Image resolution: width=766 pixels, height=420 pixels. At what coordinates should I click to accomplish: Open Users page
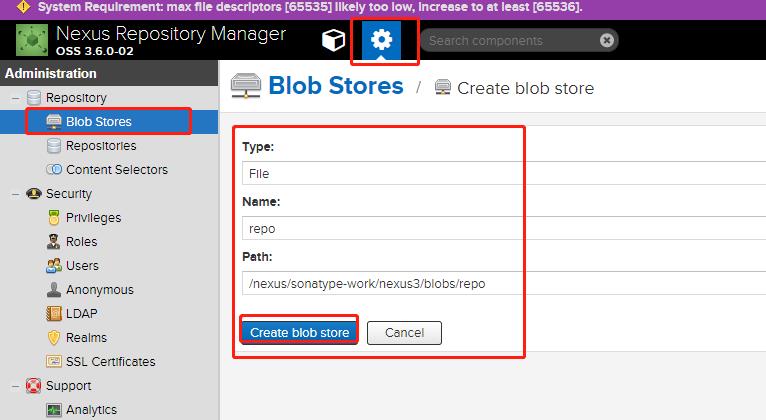coord(82,265)
